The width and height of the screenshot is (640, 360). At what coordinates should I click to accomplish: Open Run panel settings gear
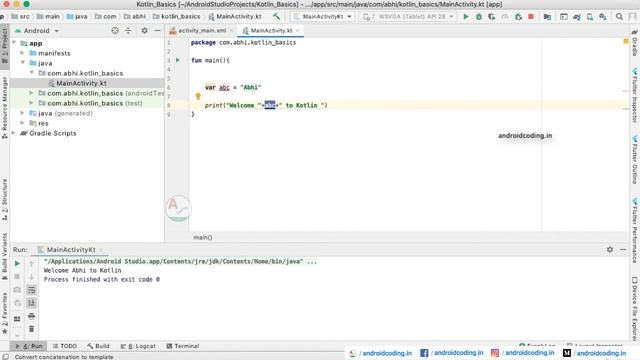pyautogui.click(x=610, y=249)
